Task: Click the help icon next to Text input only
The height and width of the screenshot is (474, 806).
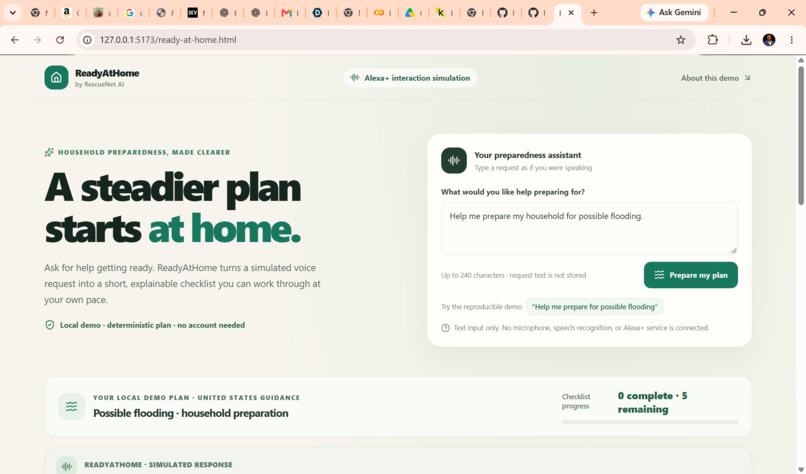Action: point(446,327)
